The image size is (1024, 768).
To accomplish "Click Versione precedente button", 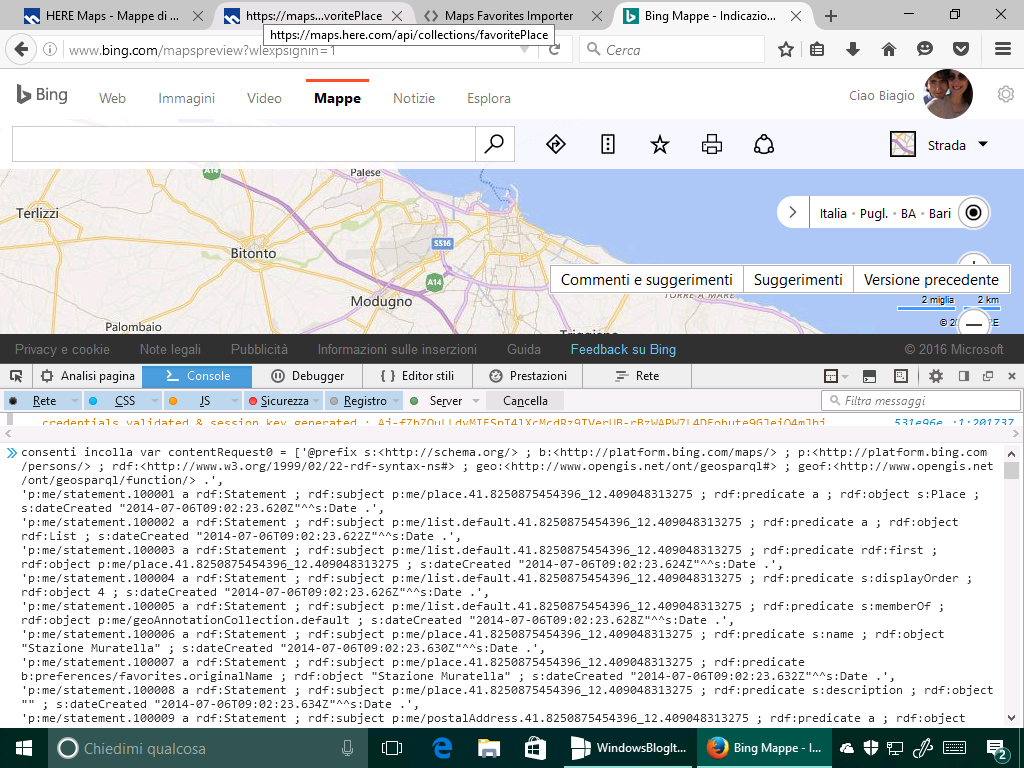I will [x=931, y=280].
